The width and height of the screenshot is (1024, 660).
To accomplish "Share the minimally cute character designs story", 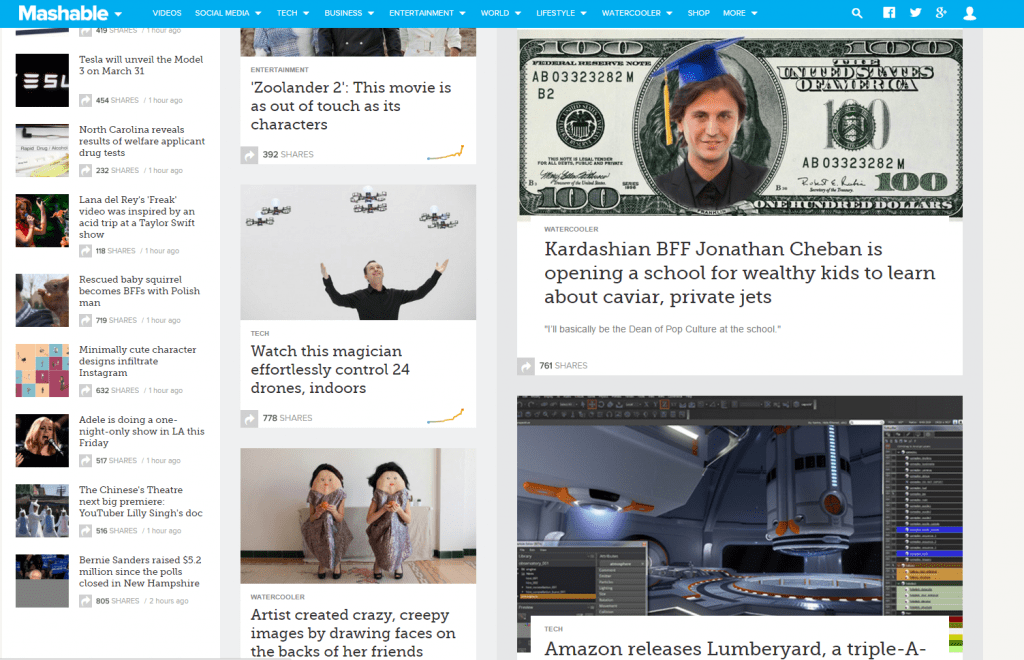I will [x=86, y=390].
